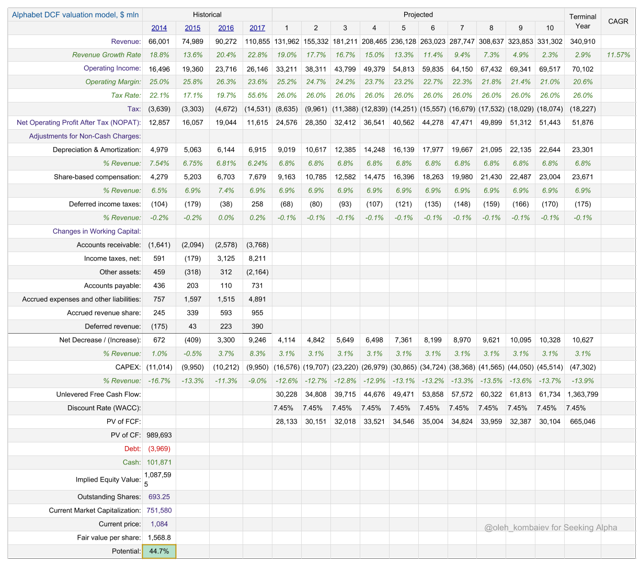
Task: Select the highlighted Potential 44.7% cell
Action: [159, 551]
